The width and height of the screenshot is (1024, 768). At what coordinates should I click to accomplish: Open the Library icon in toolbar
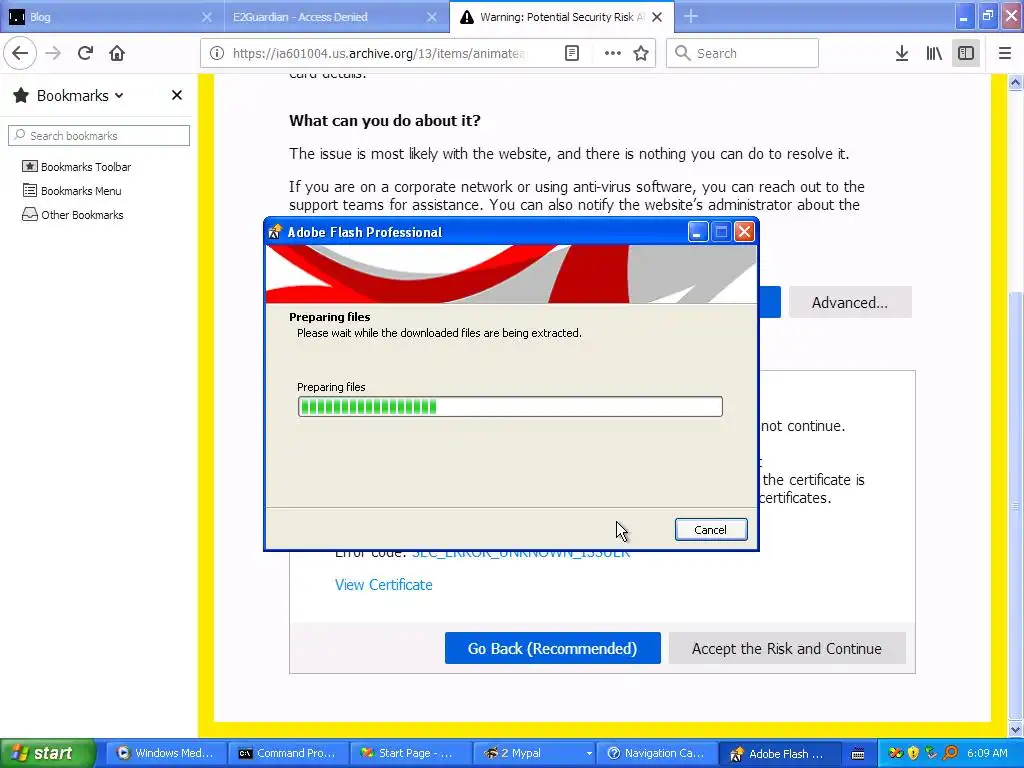click(x=934, y=53)
